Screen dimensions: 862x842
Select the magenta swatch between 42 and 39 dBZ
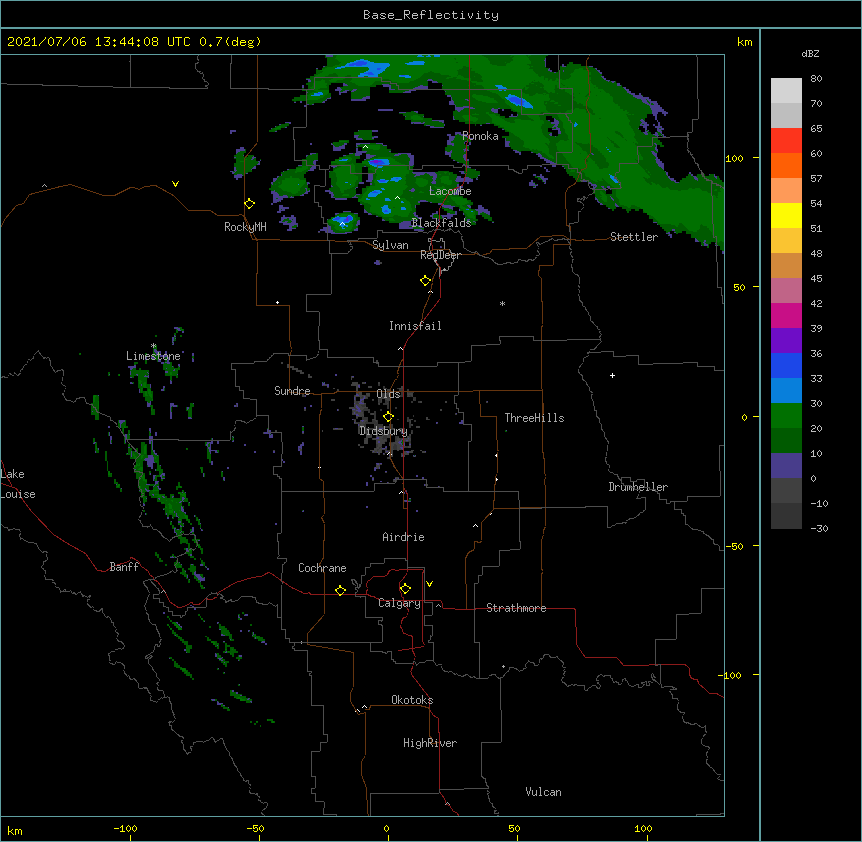click(786, 315)
